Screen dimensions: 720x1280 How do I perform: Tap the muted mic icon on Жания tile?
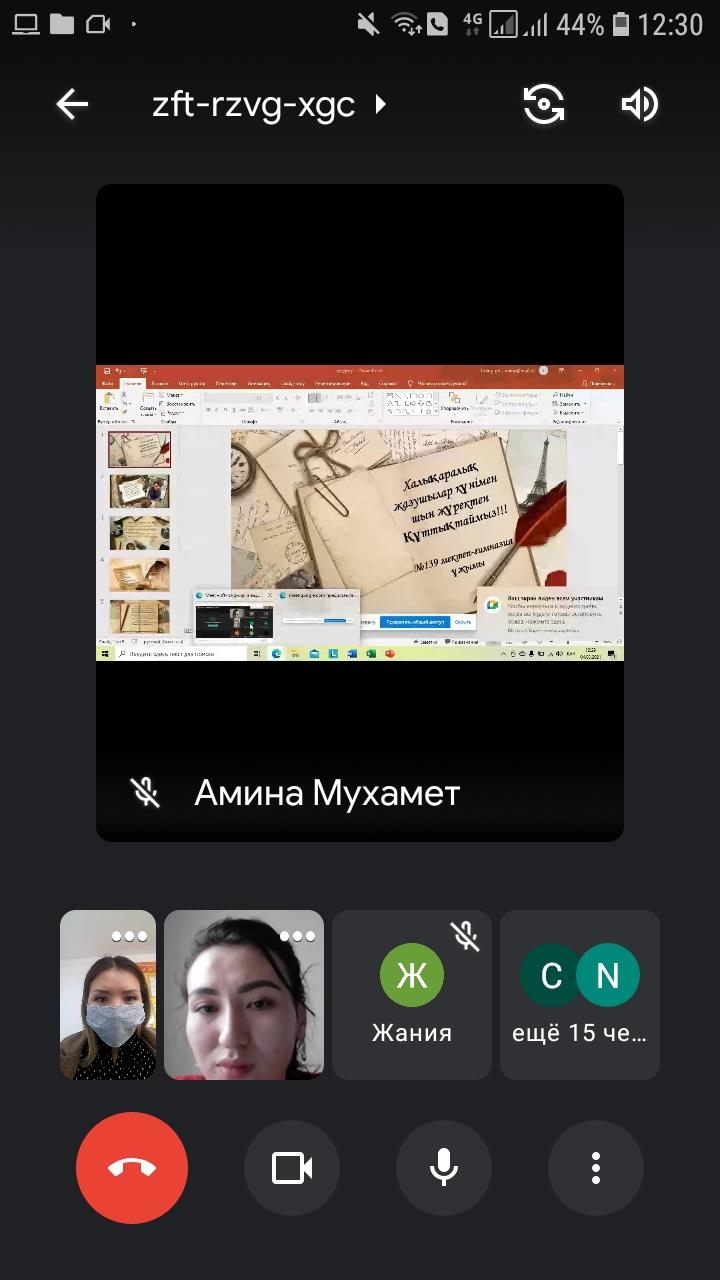[x=464, y=936]
